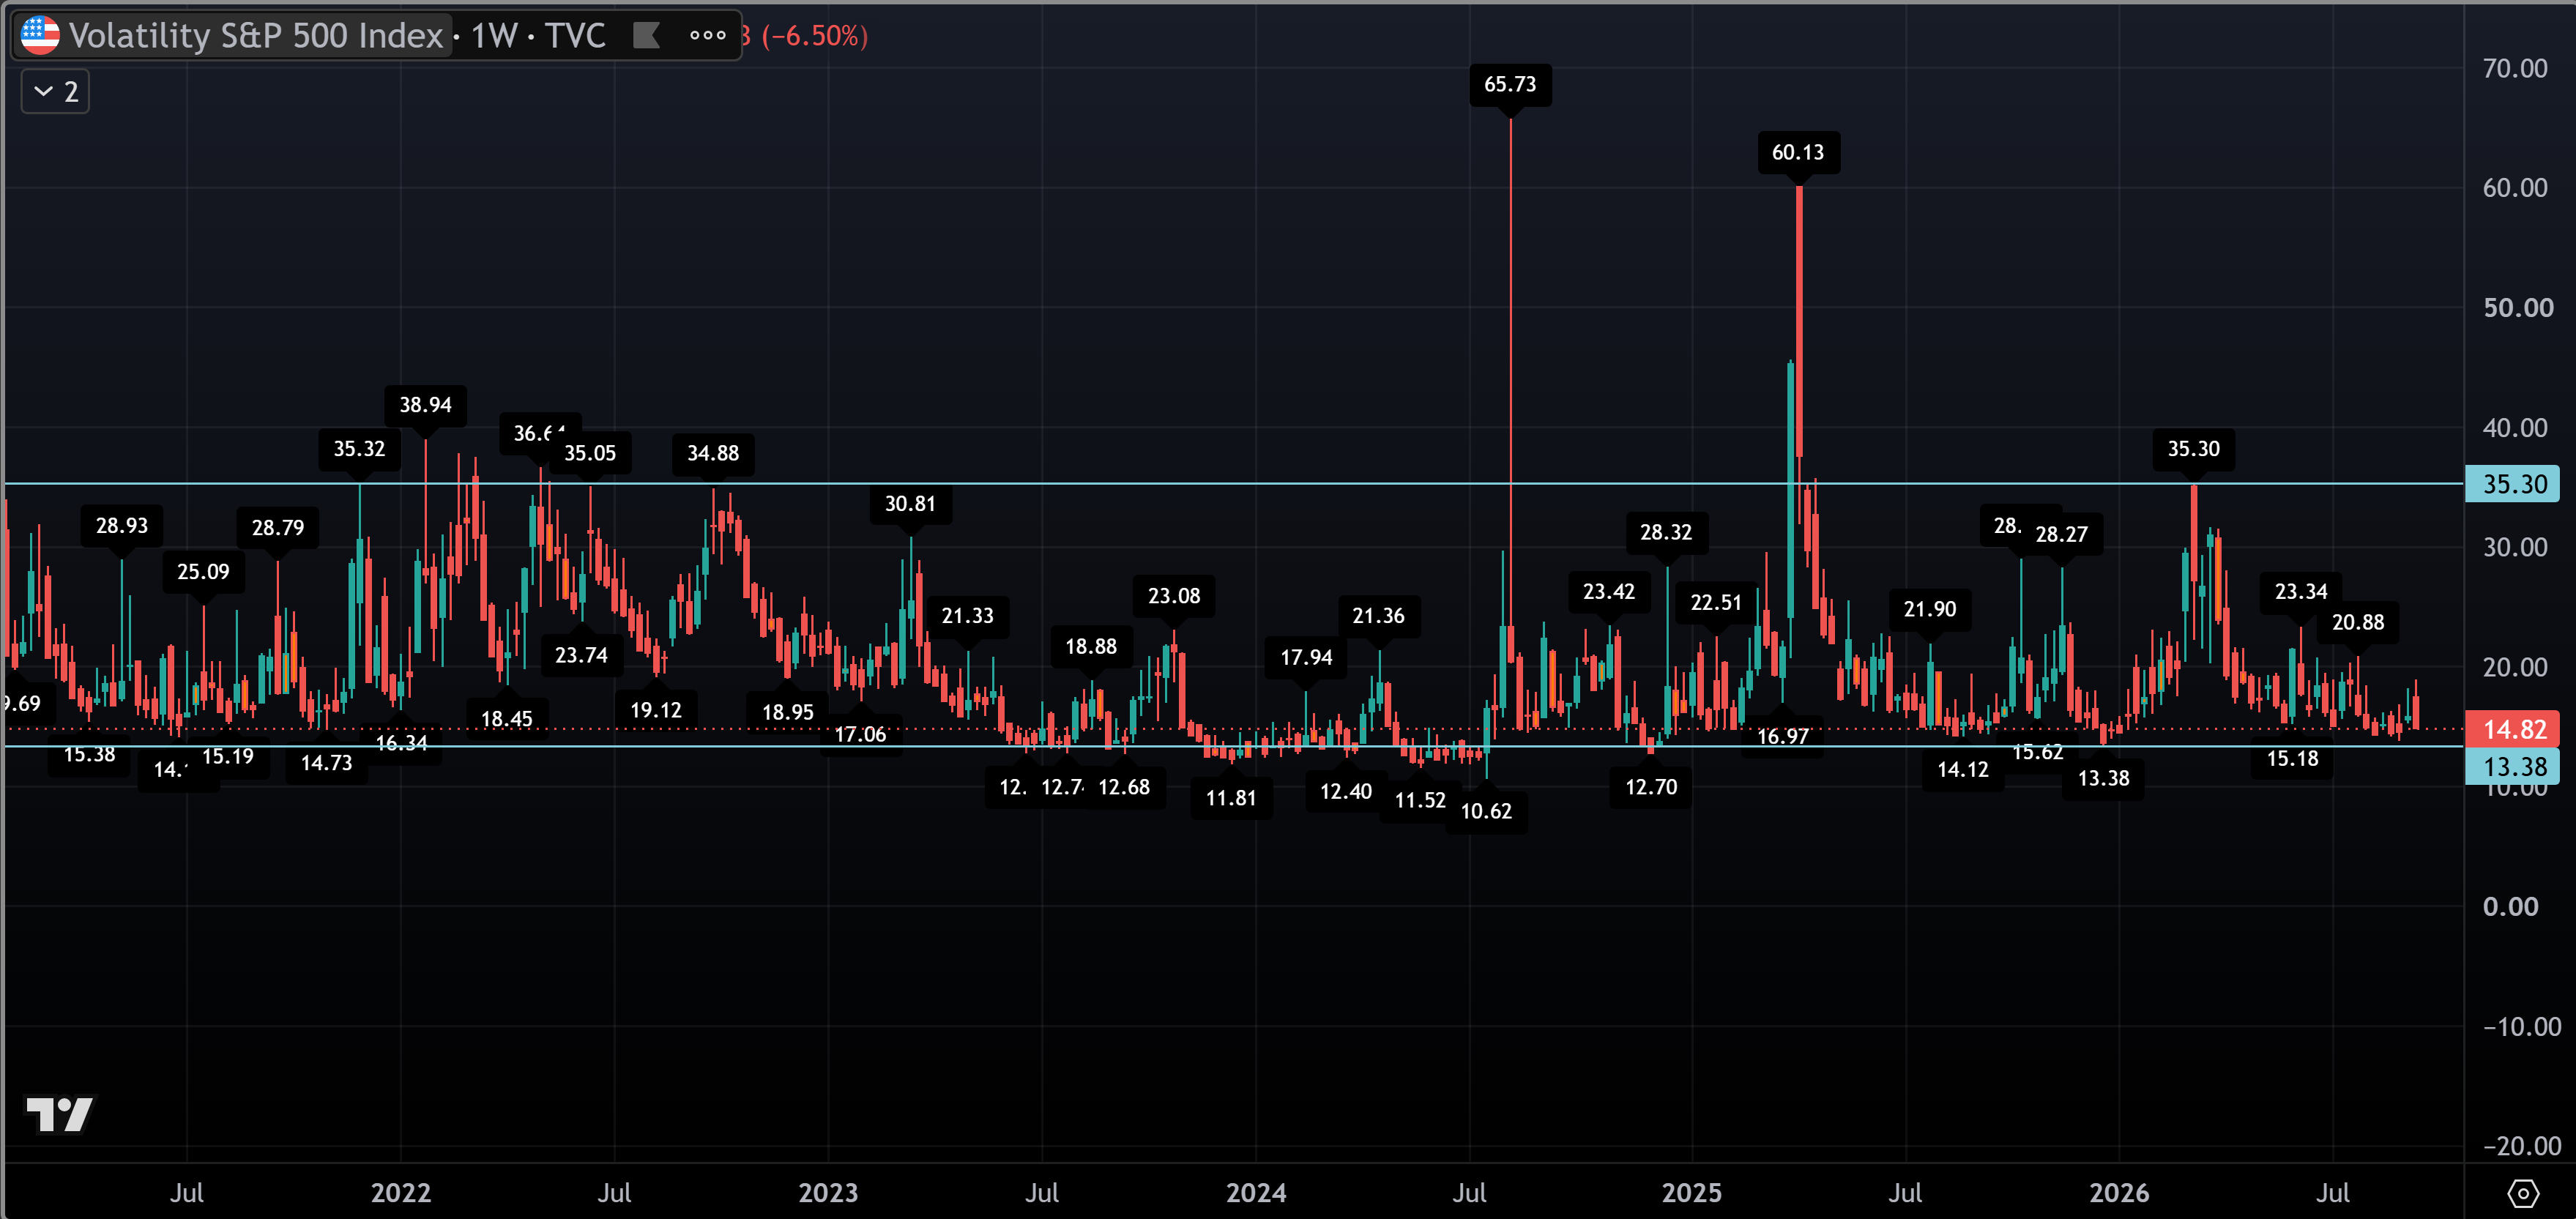The height and width of the screenshot is (1219, 2576).
Task: Click the 28.32 pivot label
Action: click(1666, 532)
